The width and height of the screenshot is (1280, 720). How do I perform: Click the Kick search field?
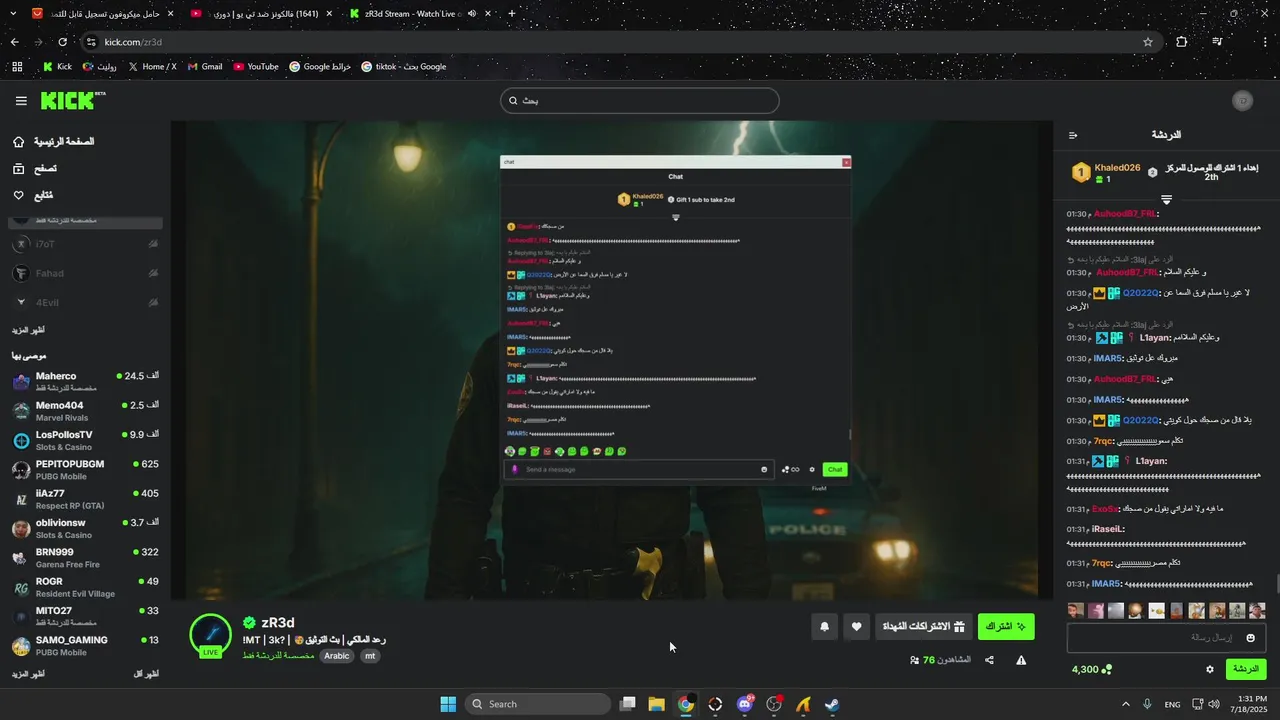click(x=640, y=101)
